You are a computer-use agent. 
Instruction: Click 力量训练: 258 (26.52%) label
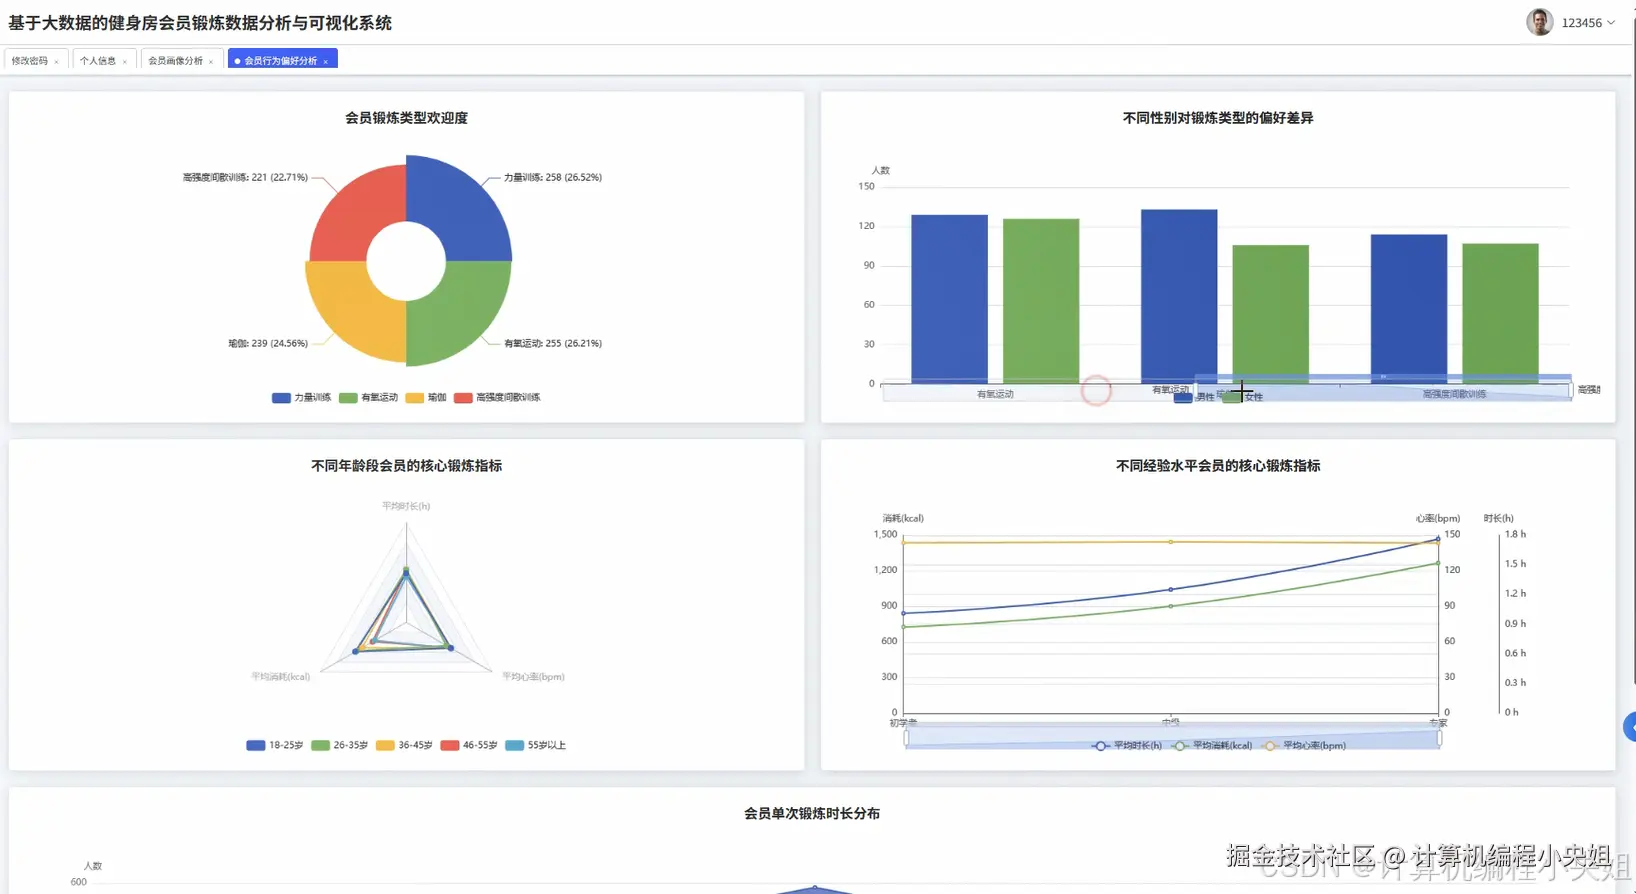553,178
